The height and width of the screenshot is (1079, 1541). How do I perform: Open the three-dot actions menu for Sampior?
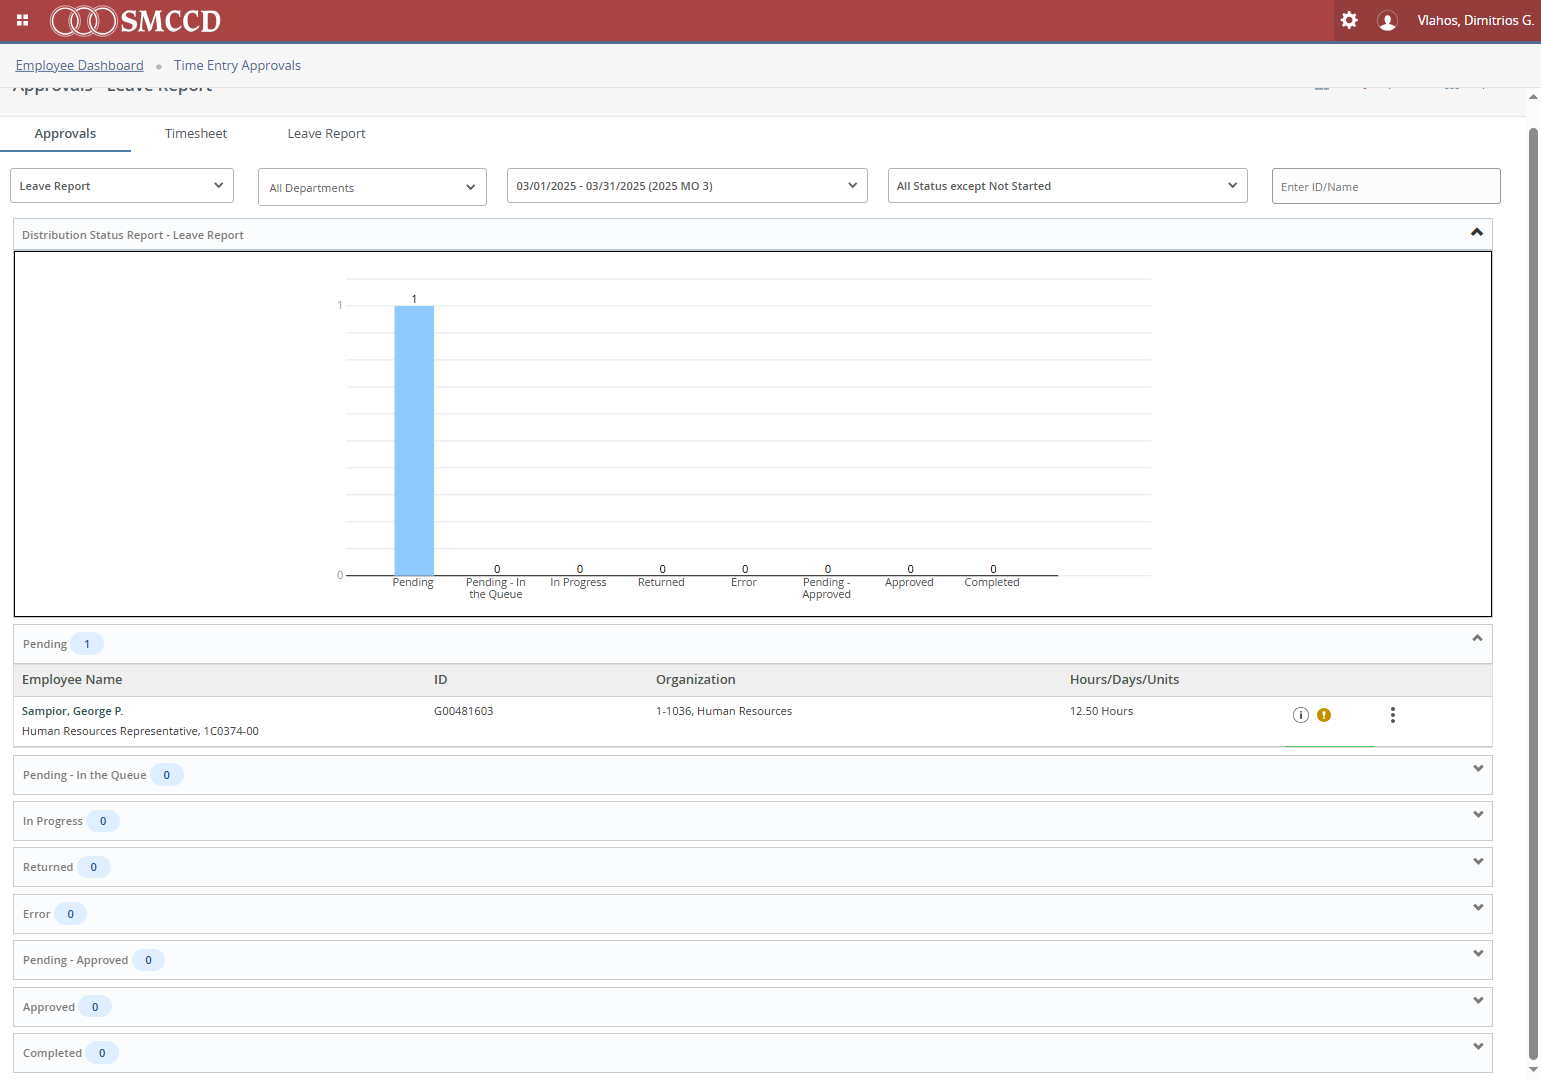point(1393,715)
